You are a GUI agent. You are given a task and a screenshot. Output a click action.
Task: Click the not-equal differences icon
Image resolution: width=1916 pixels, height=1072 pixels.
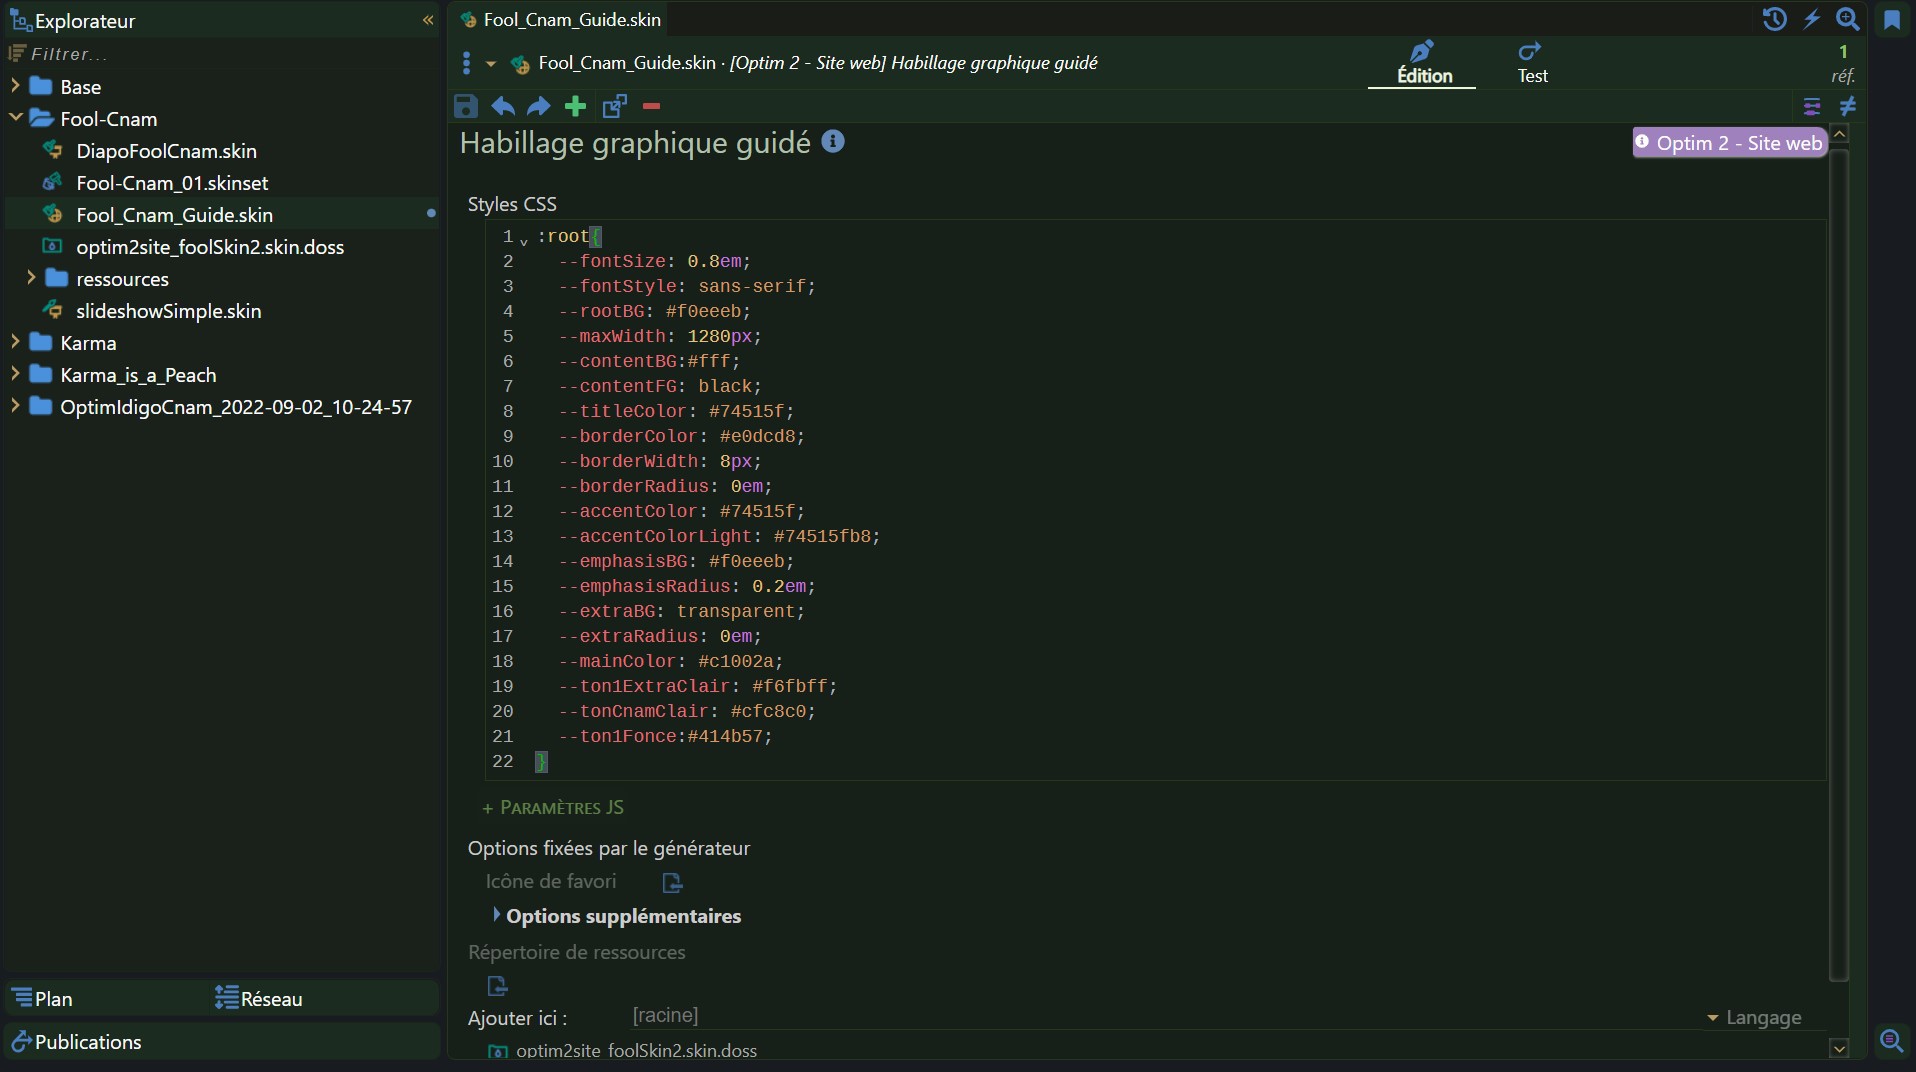click(1847, 106)
